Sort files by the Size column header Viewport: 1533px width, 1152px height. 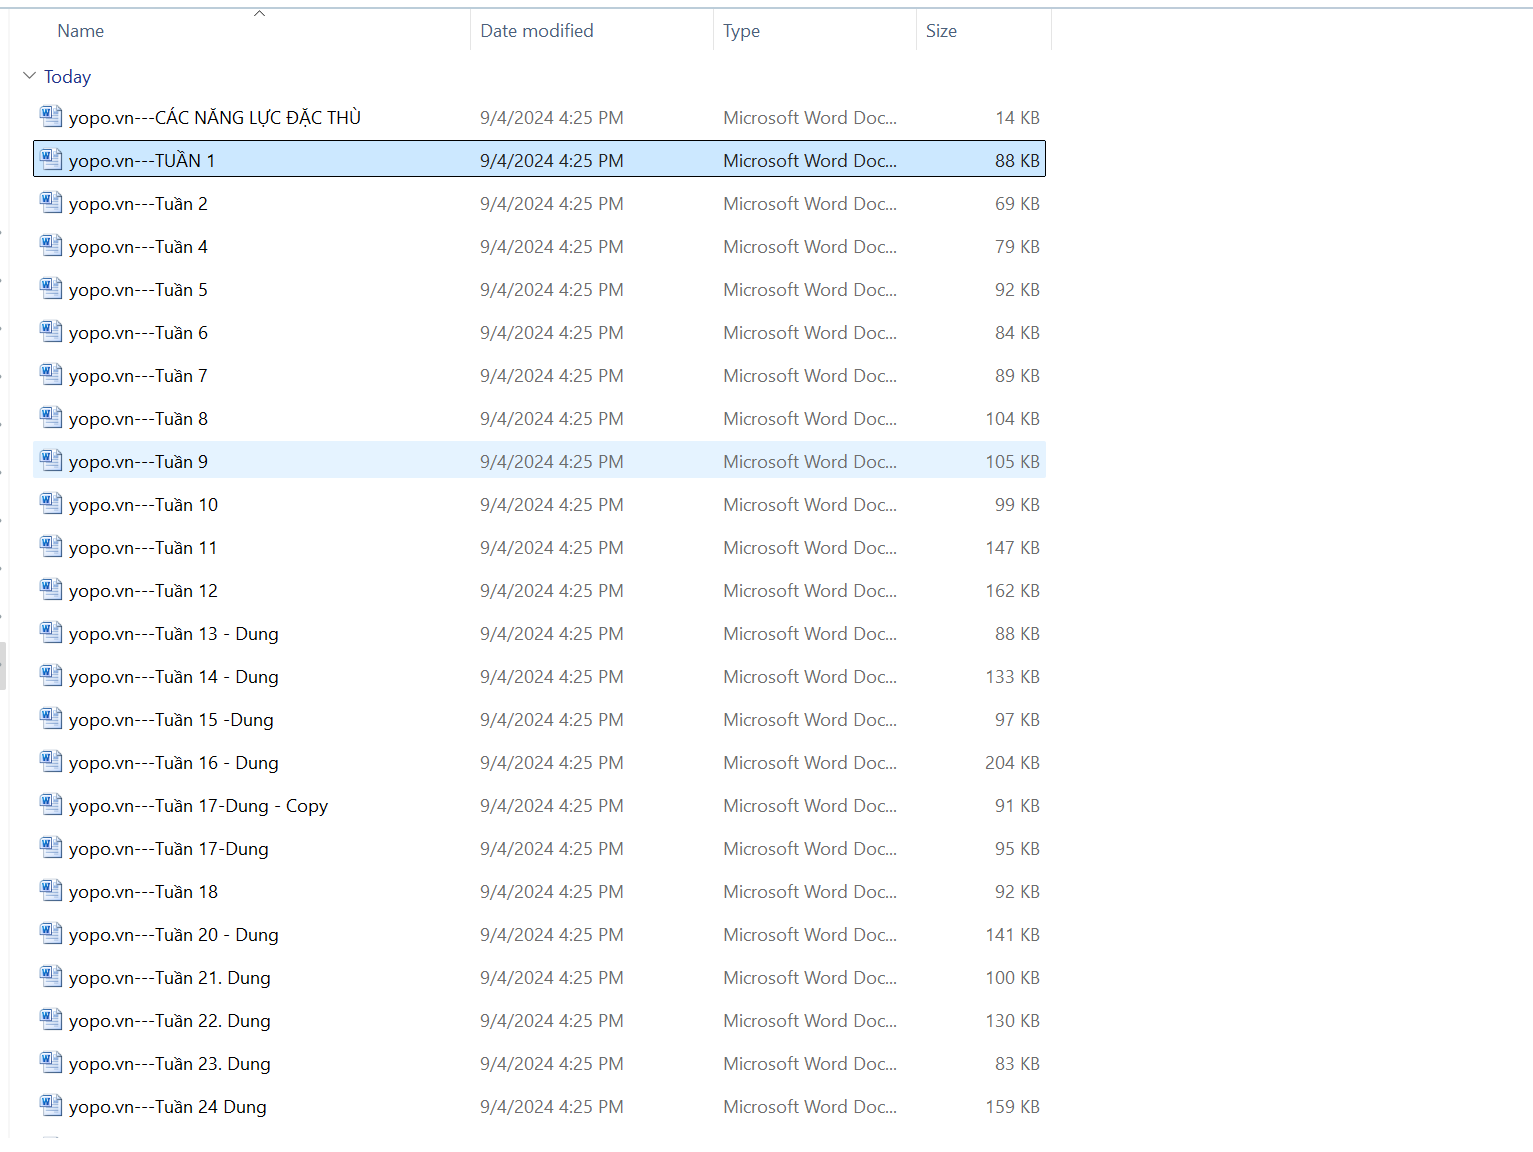[x=941, y=31]
